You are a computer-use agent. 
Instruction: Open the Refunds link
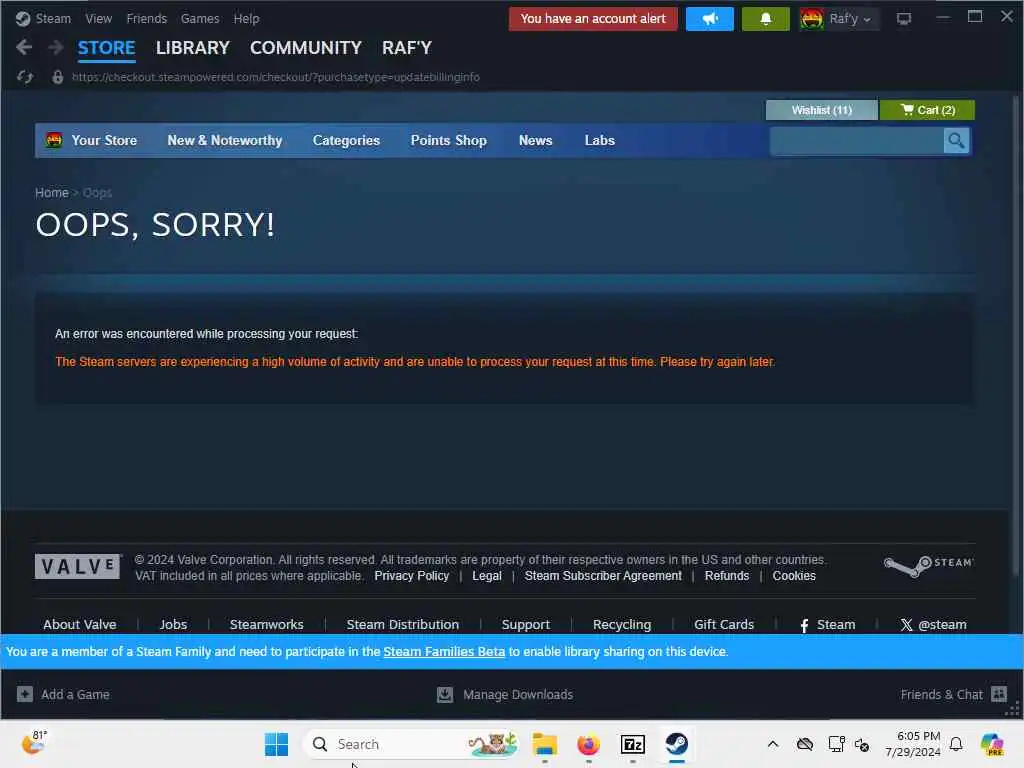pyautogui.click(x=727, y=576)
